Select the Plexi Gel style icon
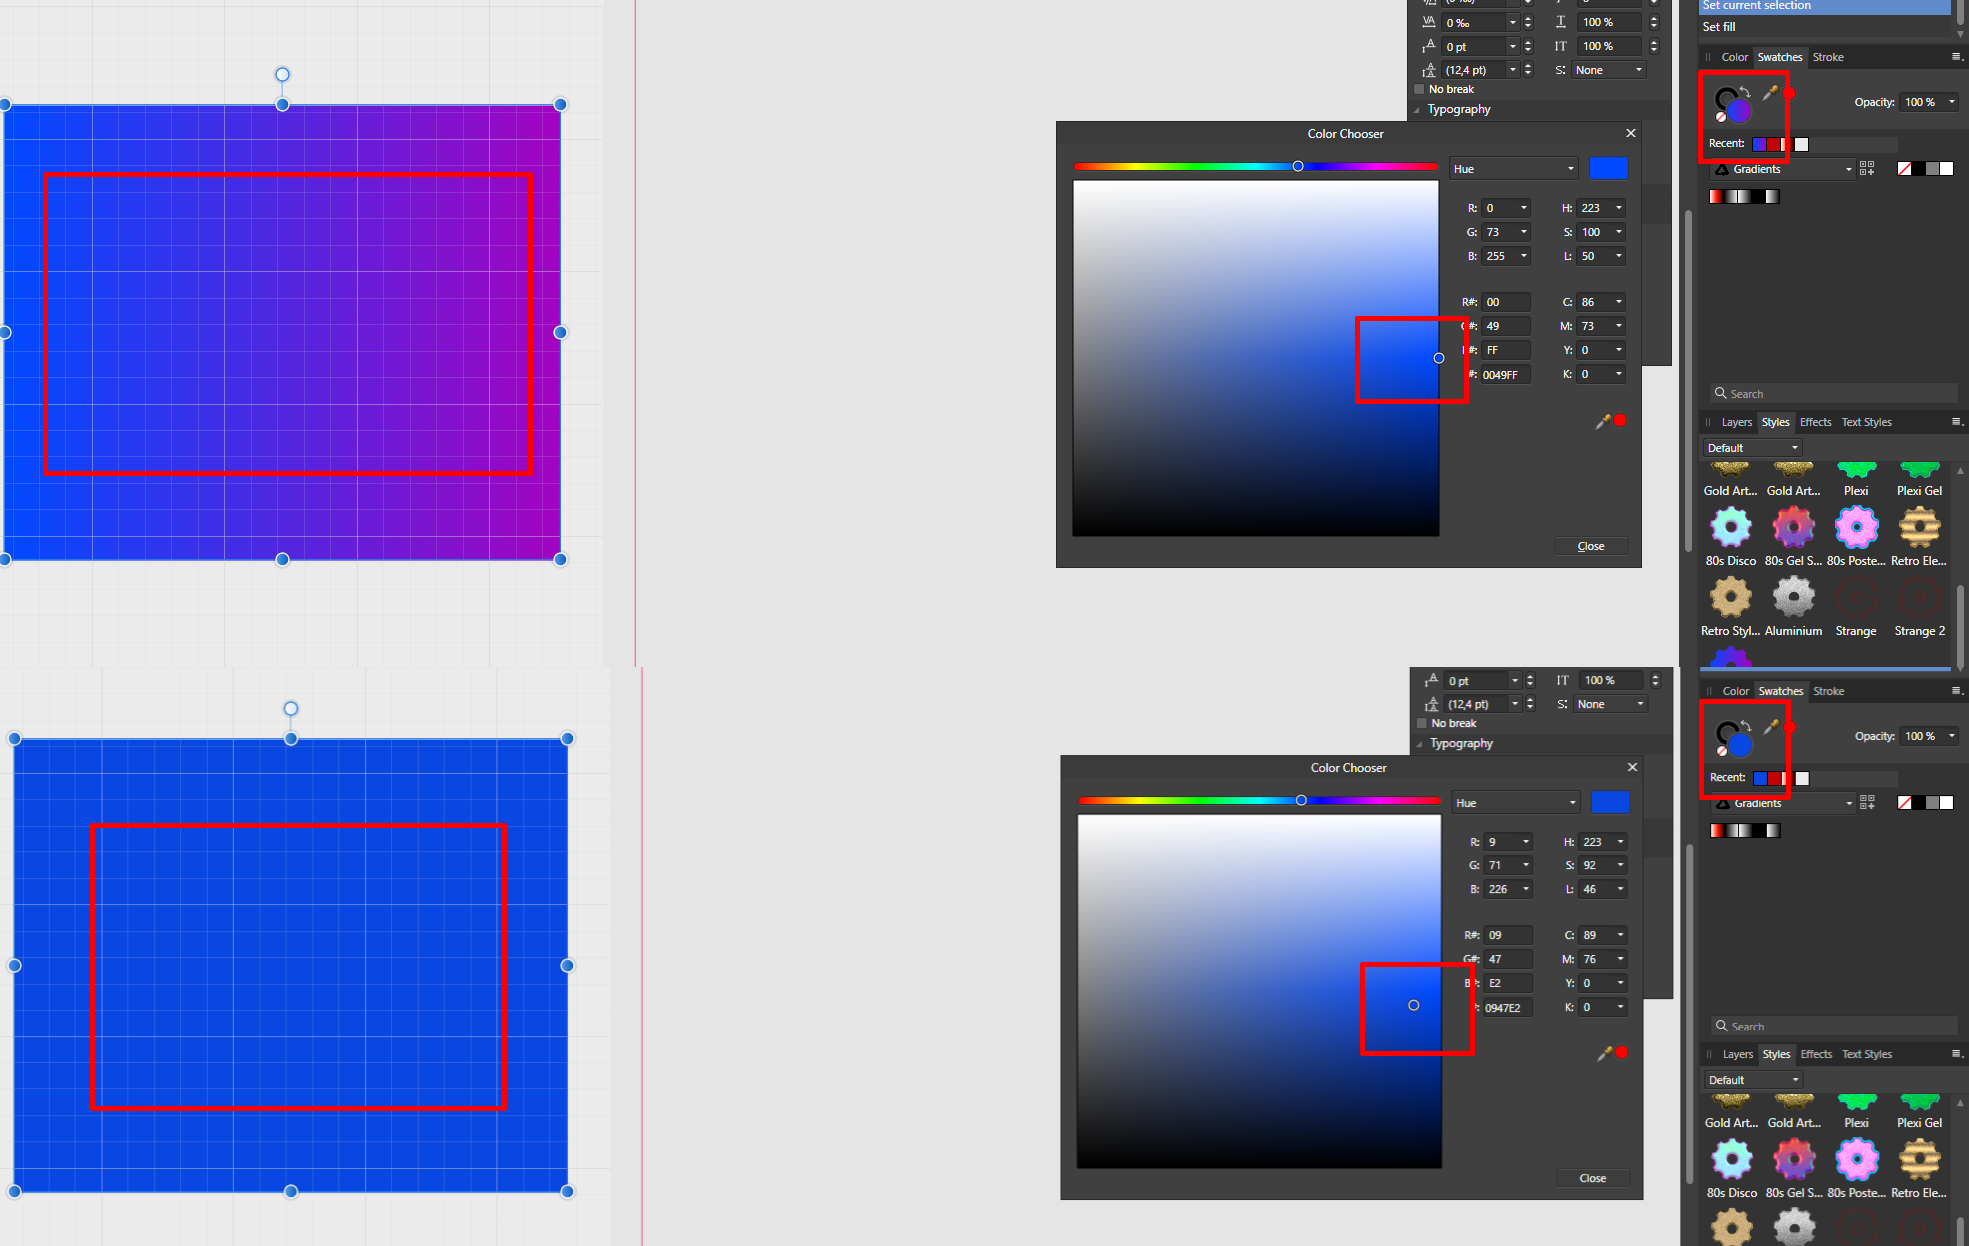The image size is (1969, 1246). 1919,470
